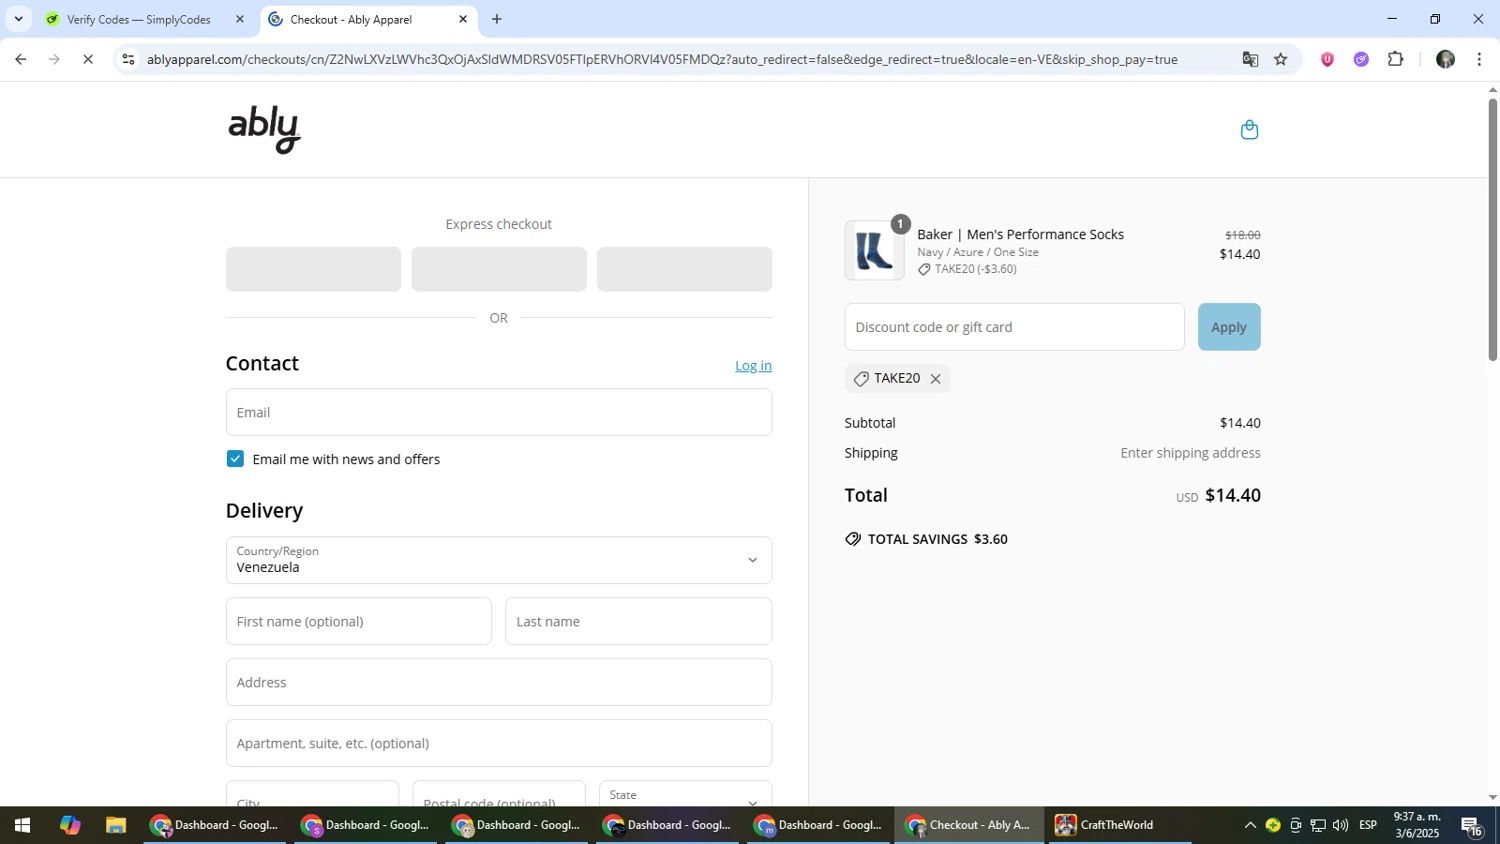
Task: Open the tab search dropdown arrow
Action: pyautogui.click(x=18, y=19)
